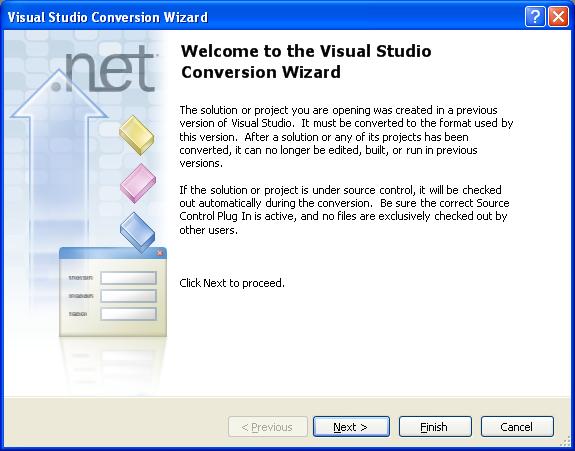Viewport: 575px width, 451px height.
Task: Cancel the conversion wizard
Action: [x=517, y=426]
